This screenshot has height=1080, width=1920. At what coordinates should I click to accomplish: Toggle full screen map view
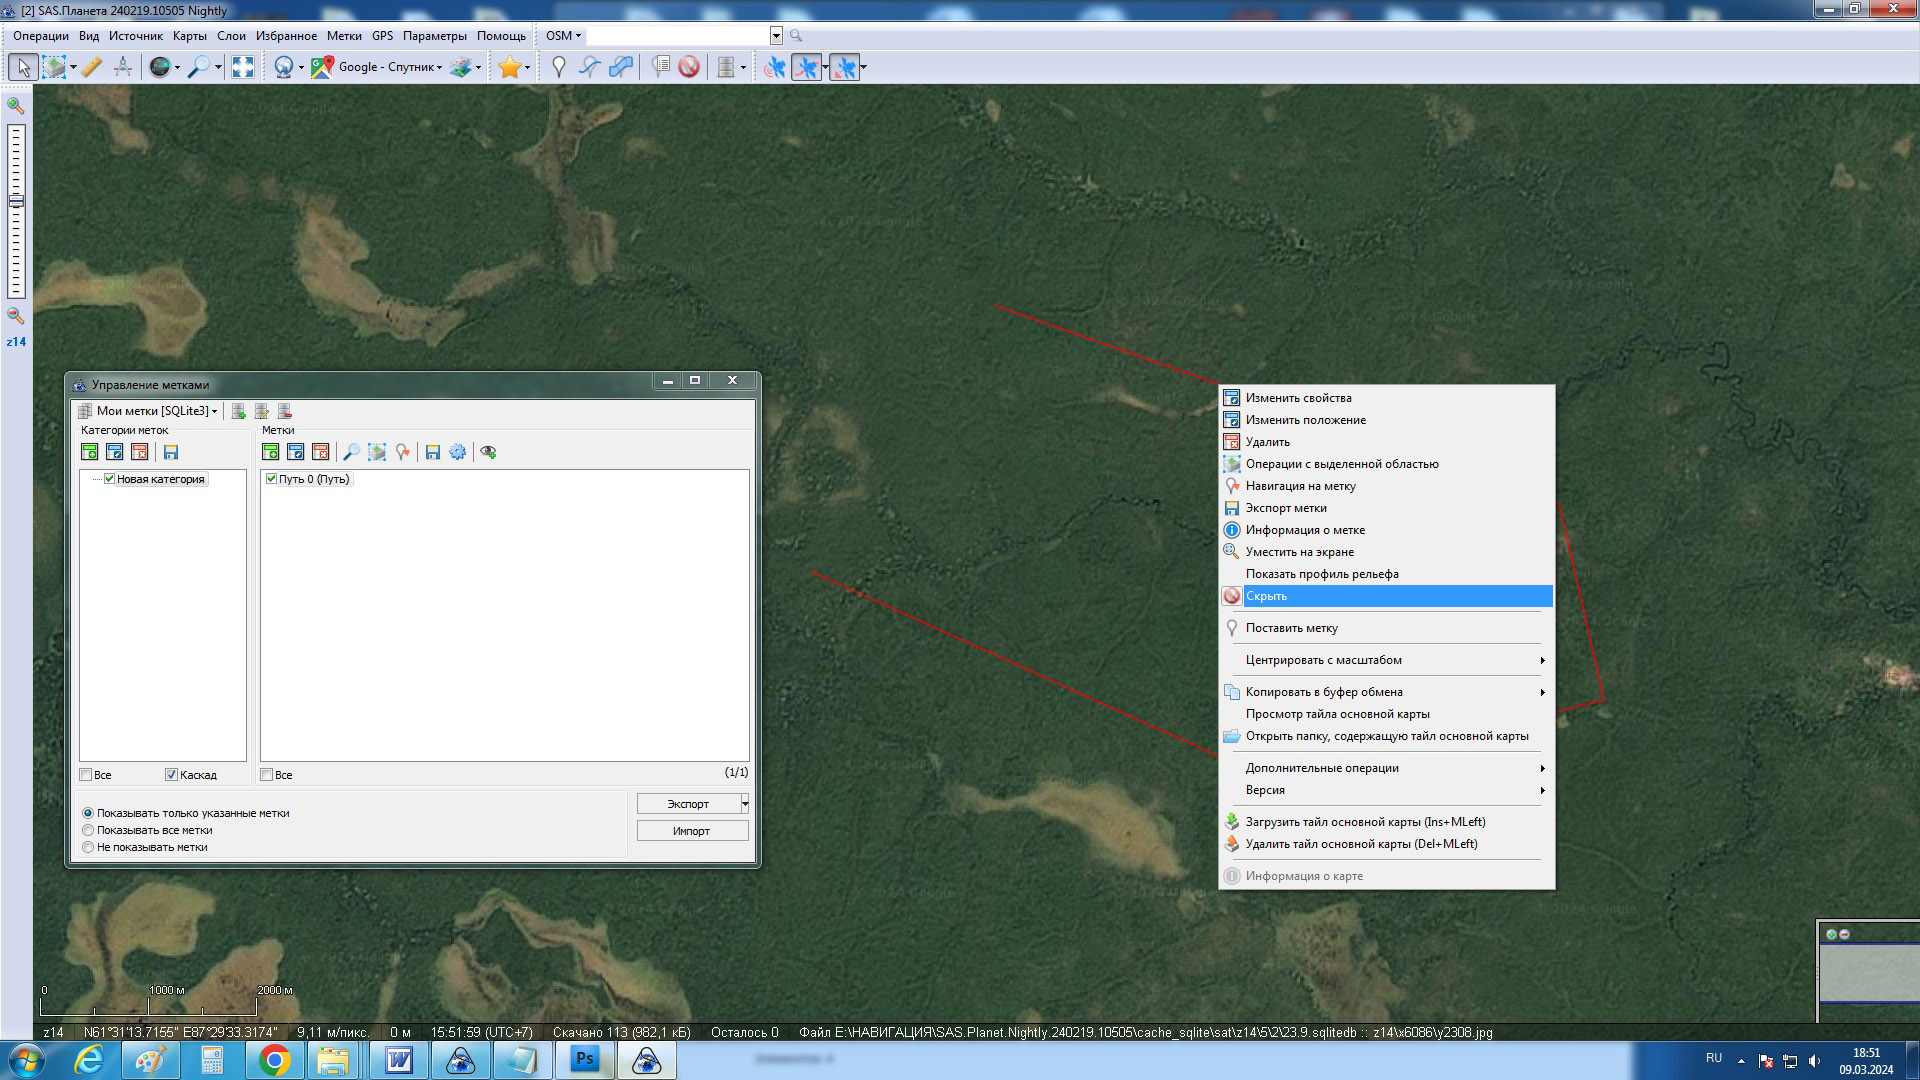click(x=243, y=67)
